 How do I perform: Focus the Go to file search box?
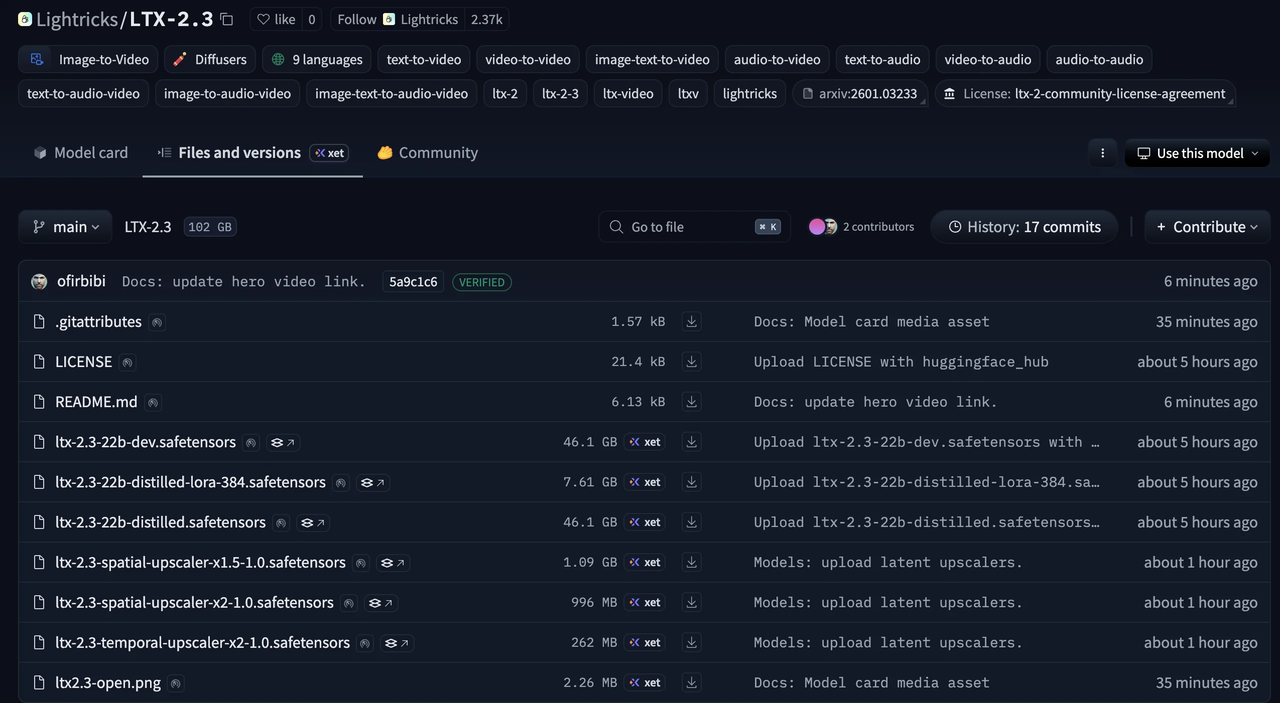(x=694, y=227)
